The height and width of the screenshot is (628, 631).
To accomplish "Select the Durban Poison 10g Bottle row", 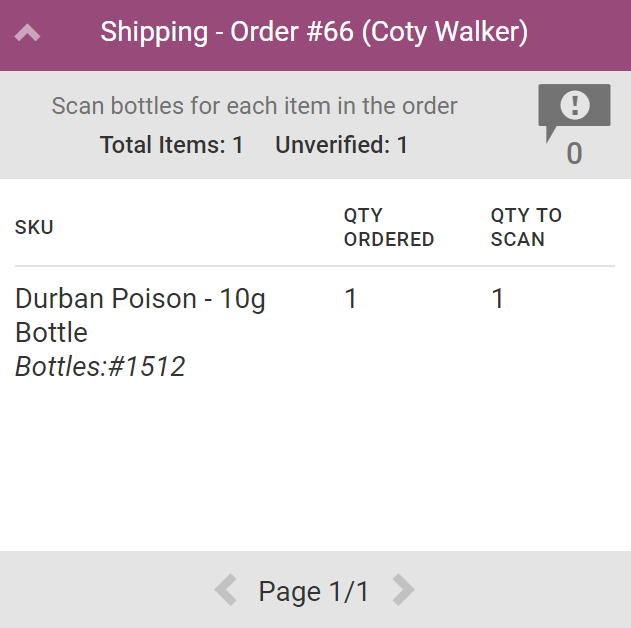I will (x=141, y=315).
